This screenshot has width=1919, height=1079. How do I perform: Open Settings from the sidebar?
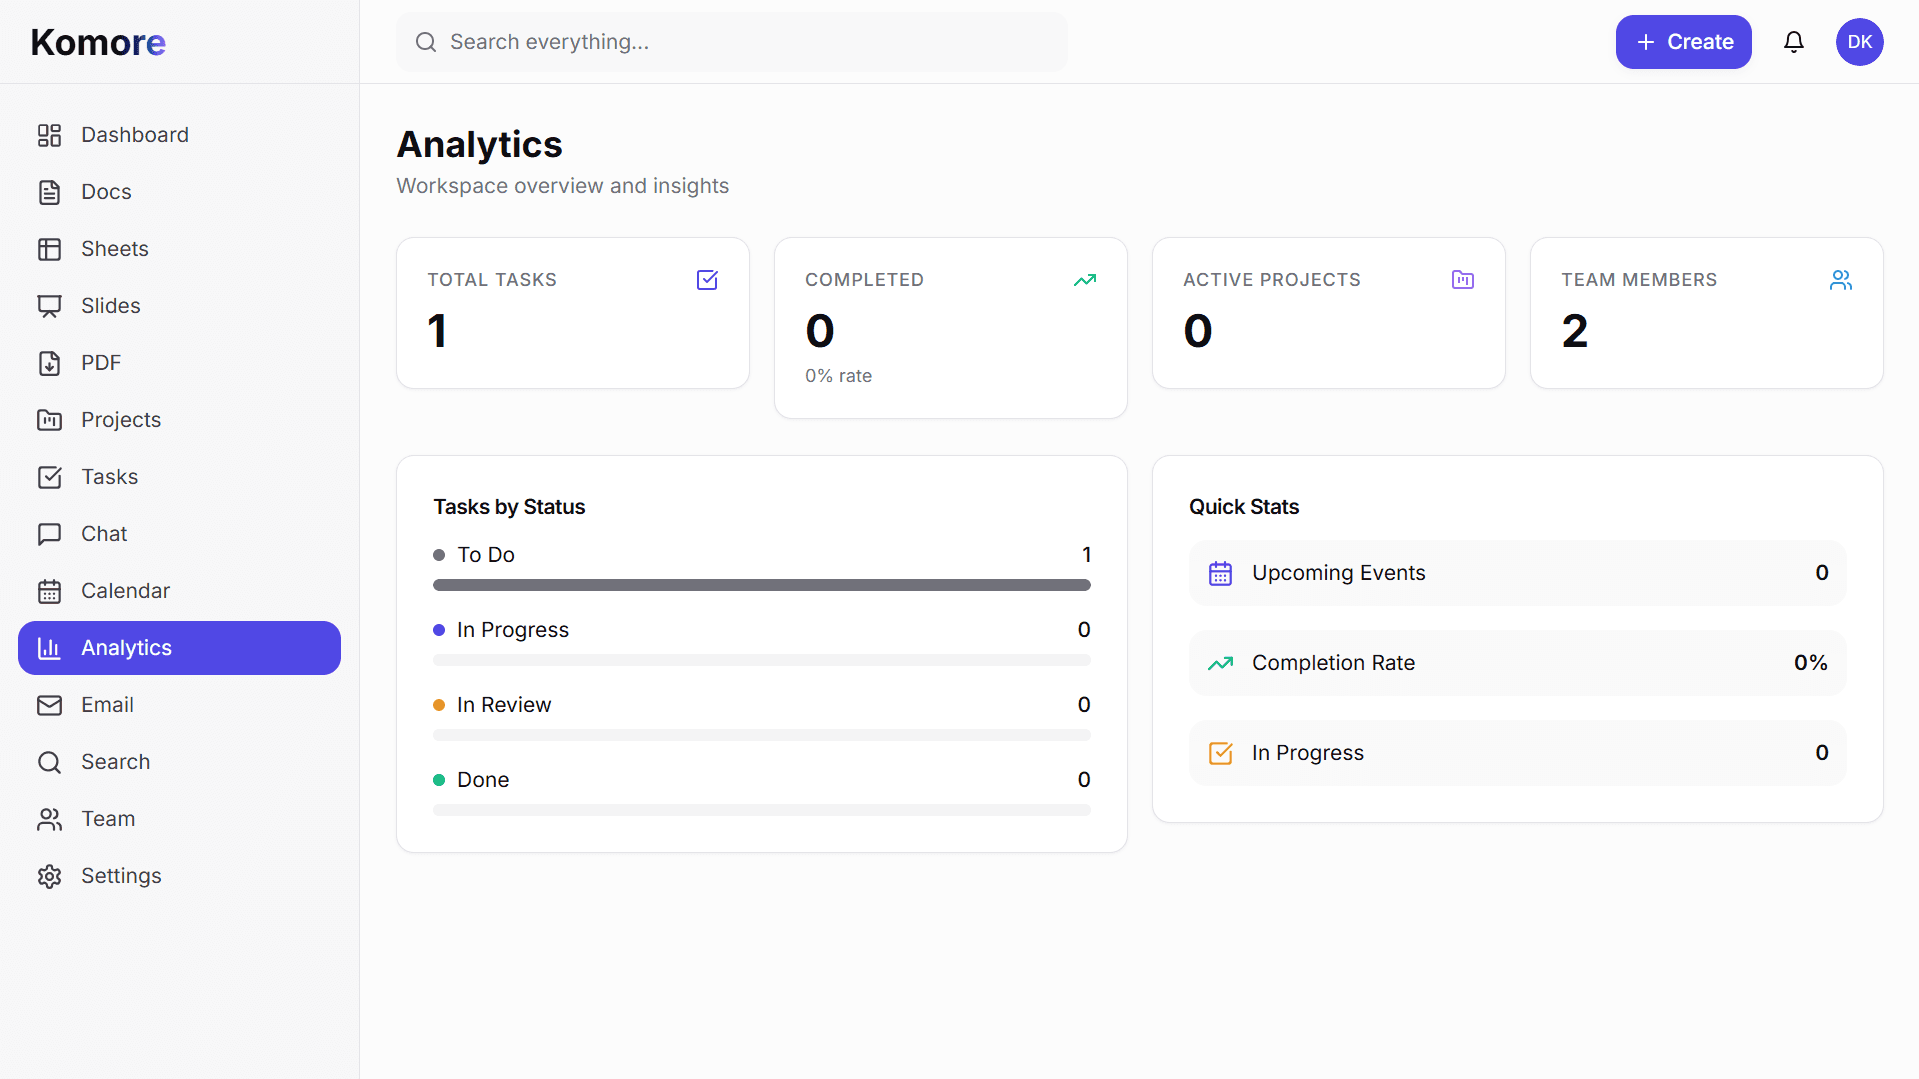coord(121,875)
